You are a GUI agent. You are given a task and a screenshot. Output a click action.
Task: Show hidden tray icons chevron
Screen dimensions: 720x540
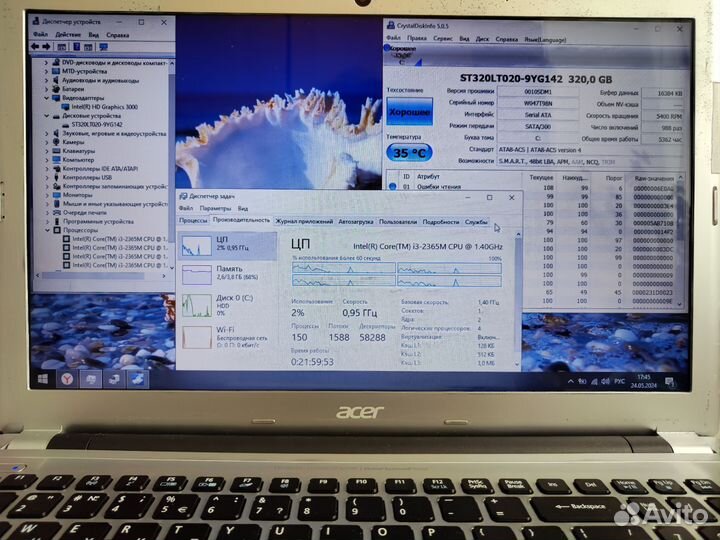pos(570,381)
